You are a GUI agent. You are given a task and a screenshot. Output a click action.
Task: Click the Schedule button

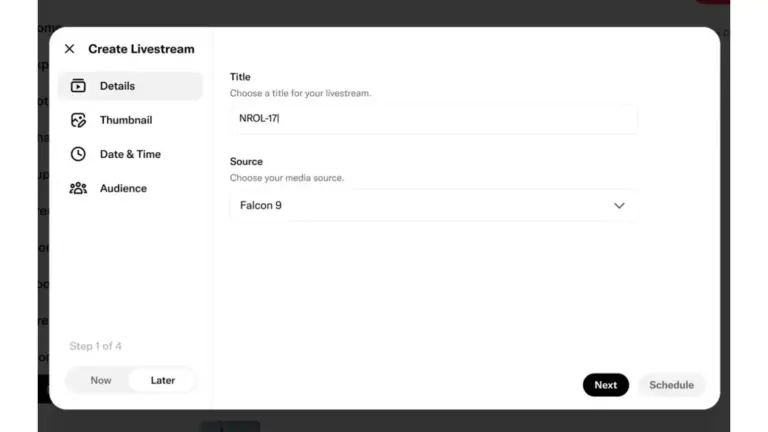tap(671, 385)
